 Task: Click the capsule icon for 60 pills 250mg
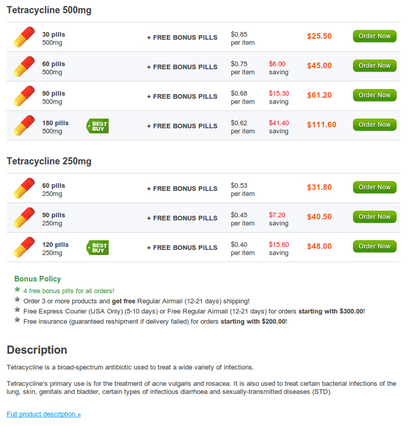point(24,188)
